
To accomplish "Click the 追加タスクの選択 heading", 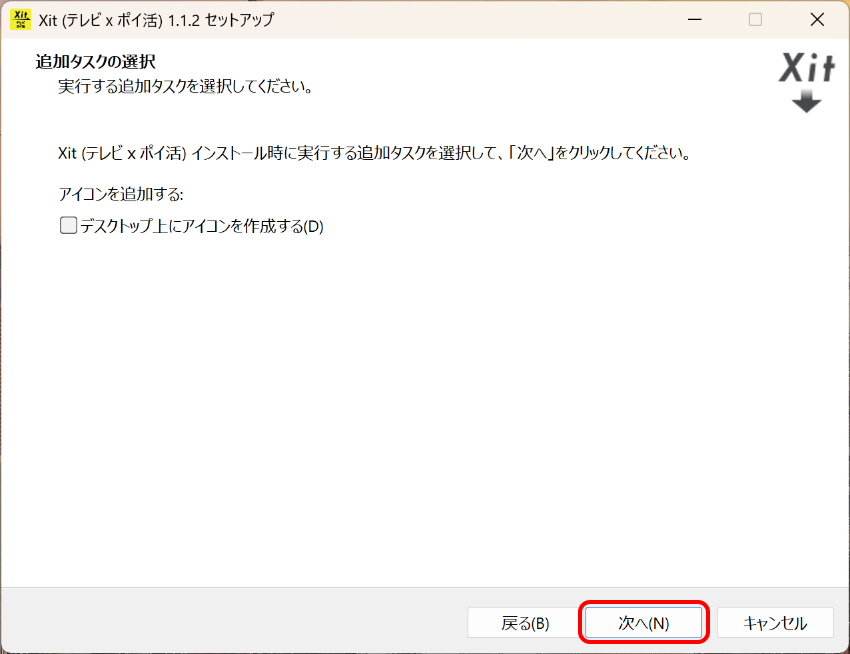I will click(x=95, y=62).
